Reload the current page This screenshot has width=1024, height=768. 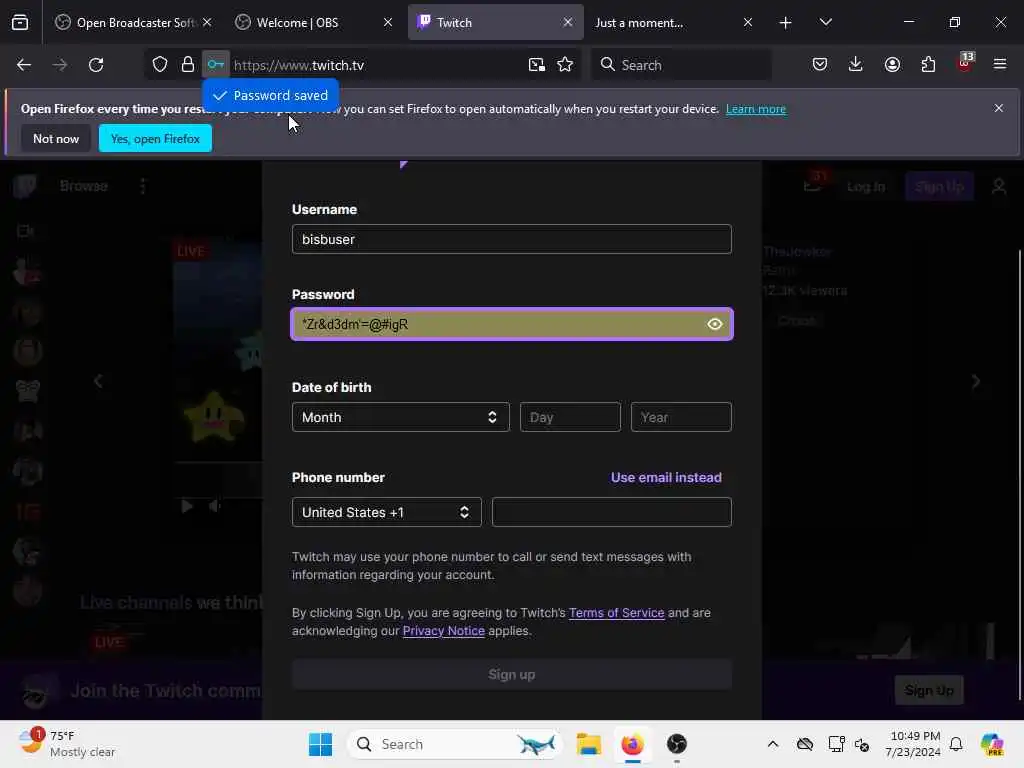point(96,65)
